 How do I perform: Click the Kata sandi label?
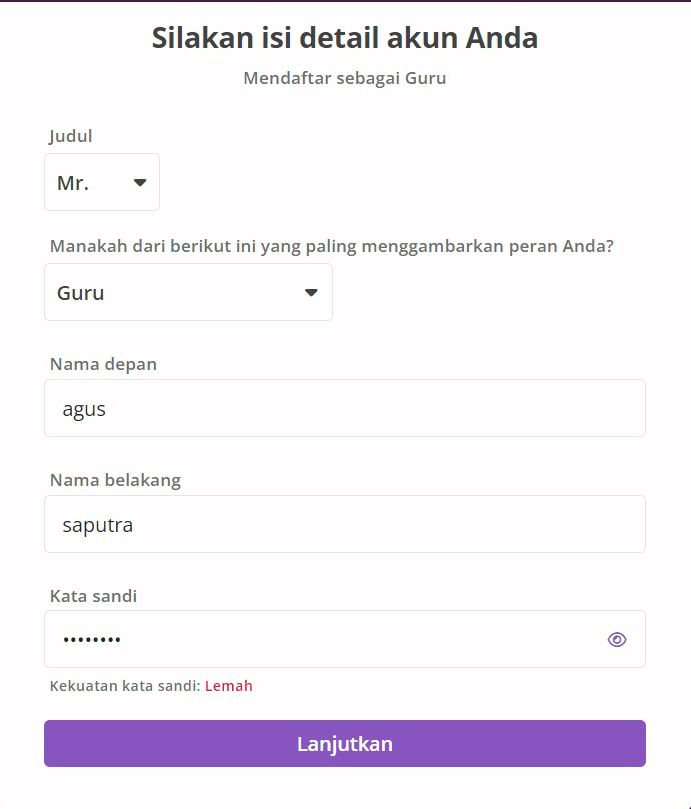tap(93, 596)
